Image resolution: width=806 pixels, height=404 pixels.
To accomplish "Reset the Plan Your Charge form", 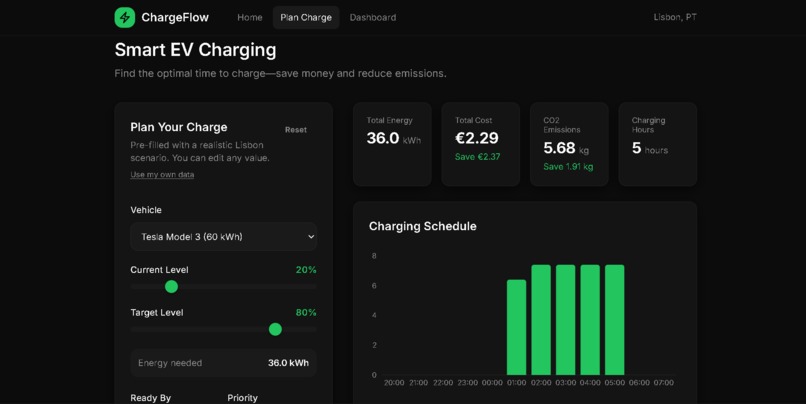I will [296, 130].
